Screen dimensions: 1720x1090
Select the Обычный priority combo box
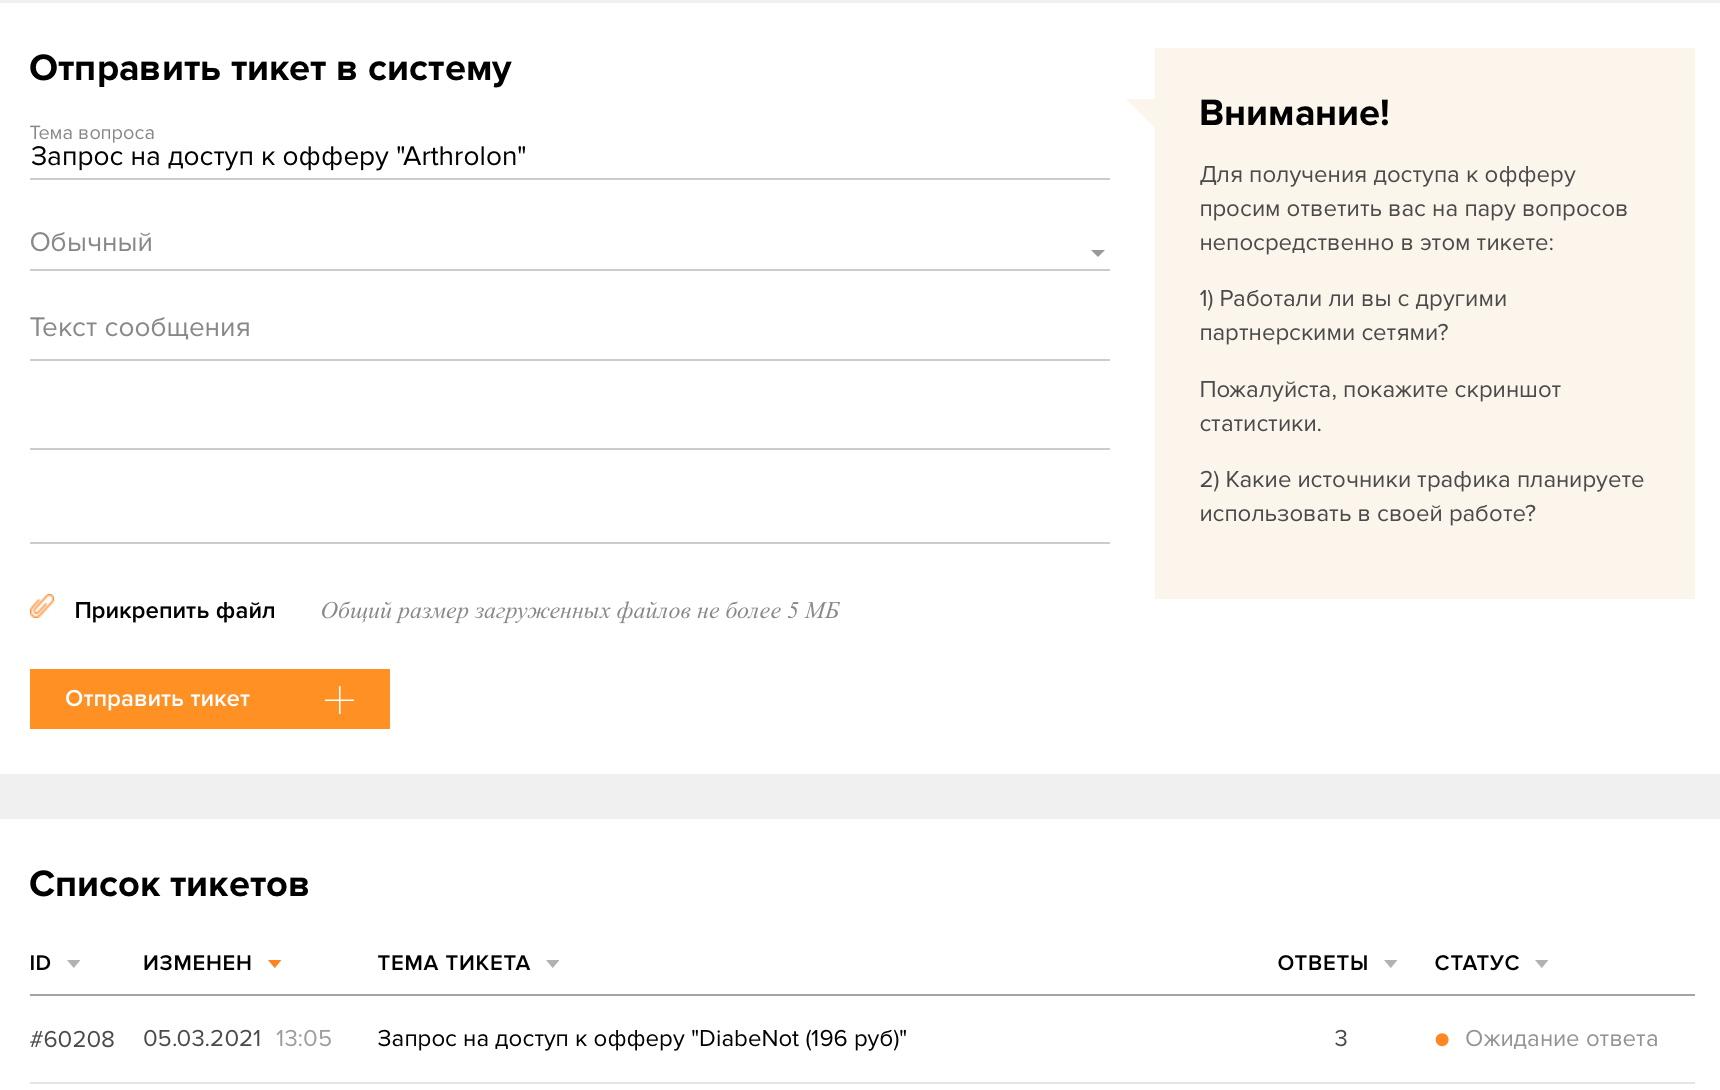tap(560, 243)
